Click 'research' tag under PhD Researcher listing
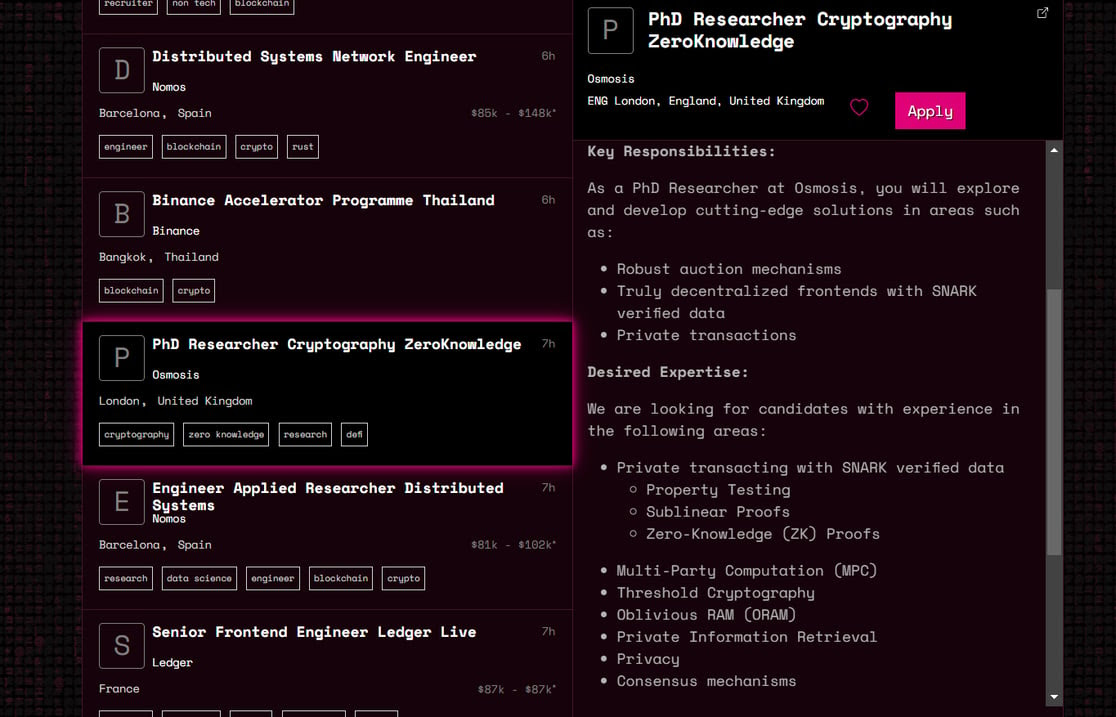 [x=305, y=434]
